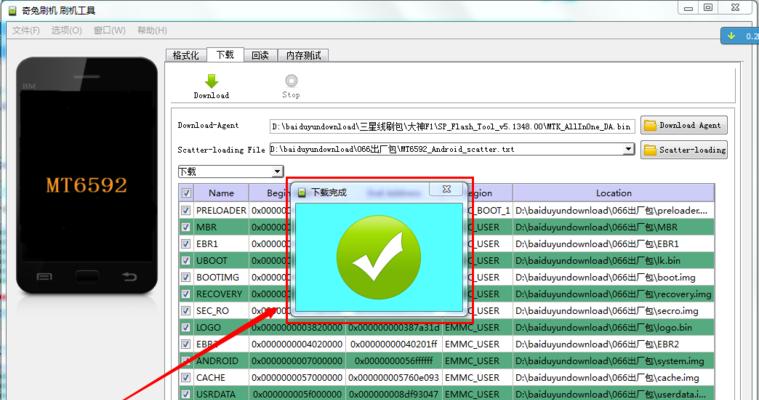Viewport: 759px width, 400px height.
Task: Click the secro.img location cell
Action: (613, 310)
